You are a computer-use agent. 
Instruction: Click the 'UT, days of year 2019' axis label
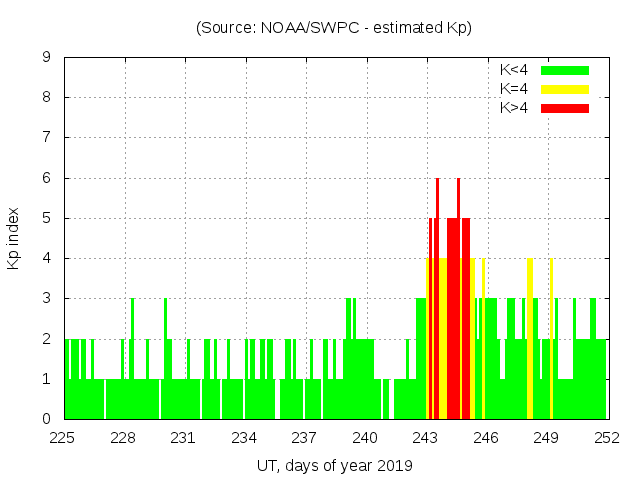click(x=334, y=465)
